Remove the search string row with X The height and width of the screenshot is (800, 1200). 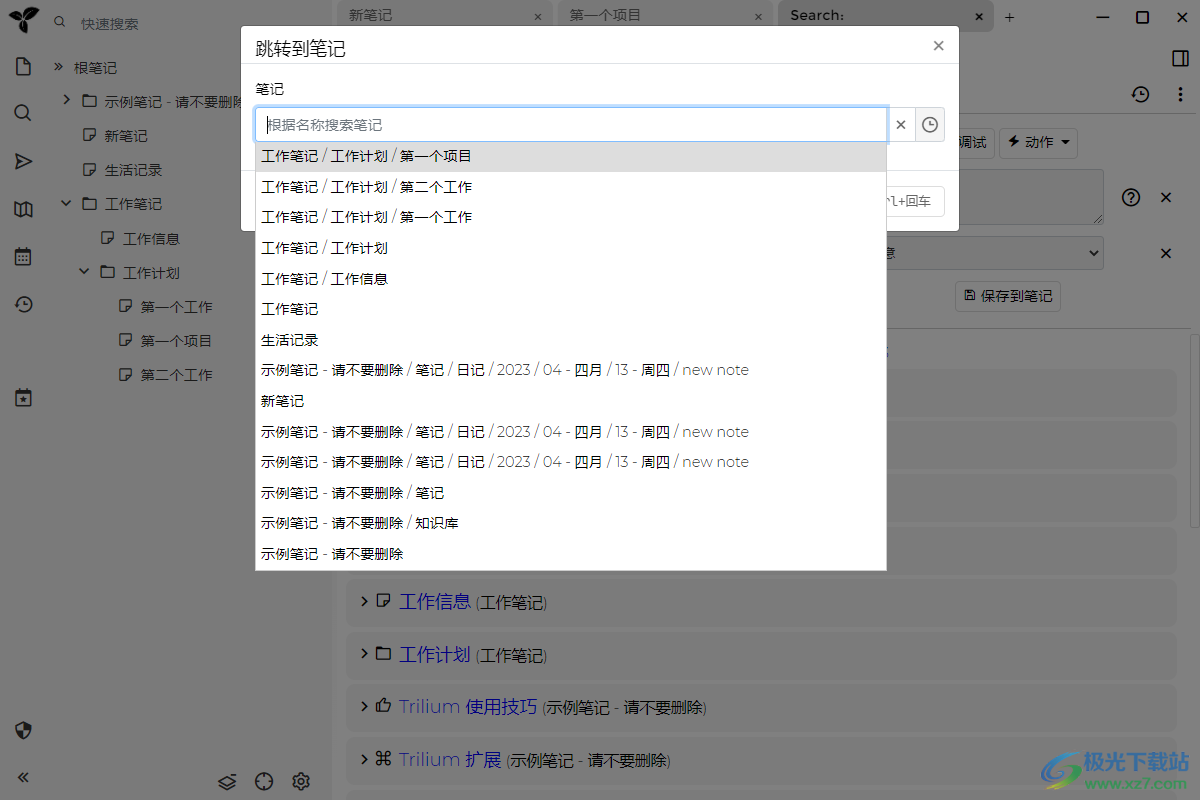(1166, 197)
